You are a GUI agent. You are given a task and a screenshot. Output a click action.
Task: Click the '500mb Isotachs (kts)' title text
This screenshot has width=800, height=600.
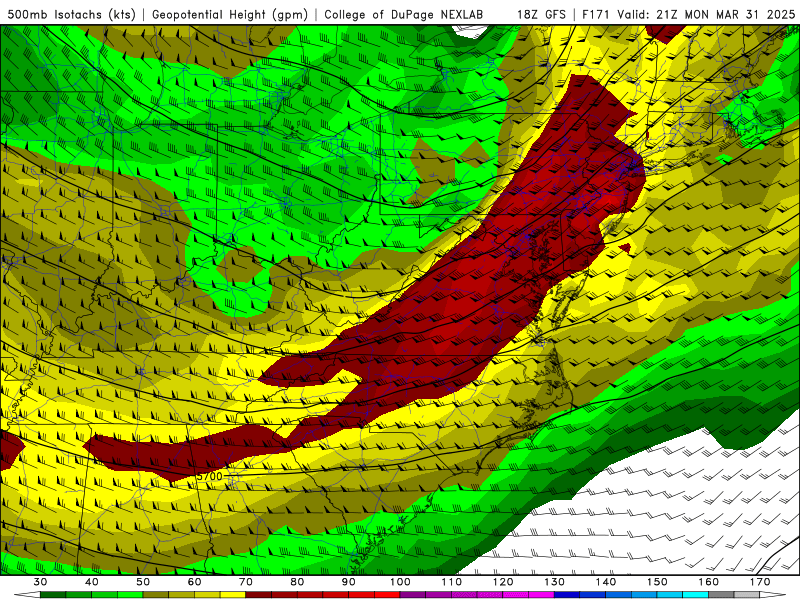71,14
